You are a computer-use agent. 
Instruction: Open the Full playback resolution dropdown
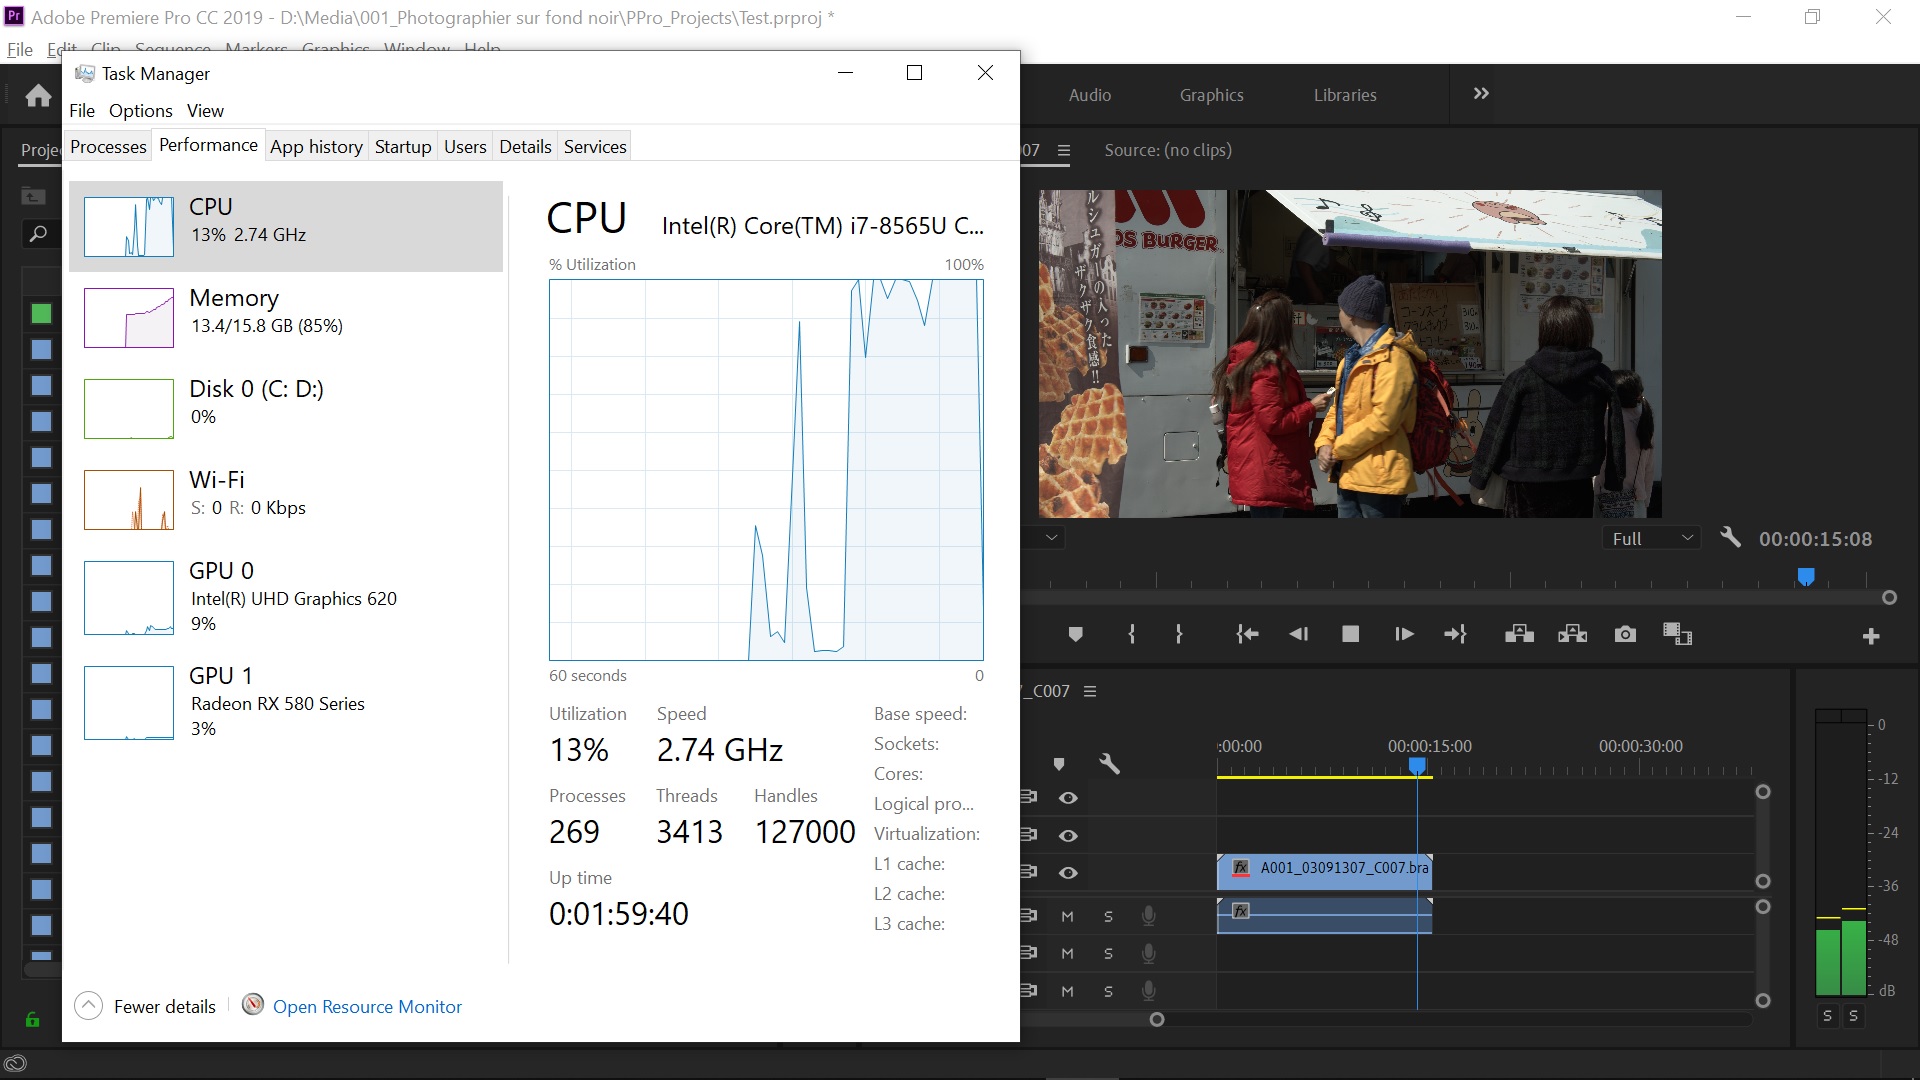[x=1651, y=537]
